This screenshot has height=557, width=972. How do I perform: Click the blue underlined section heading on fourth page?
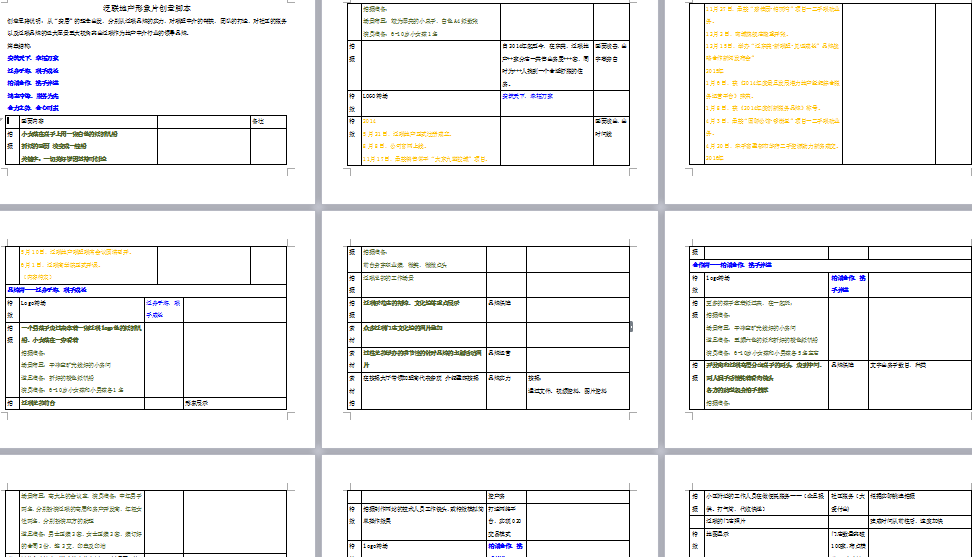pyautogui.click(x=47, y=288)
